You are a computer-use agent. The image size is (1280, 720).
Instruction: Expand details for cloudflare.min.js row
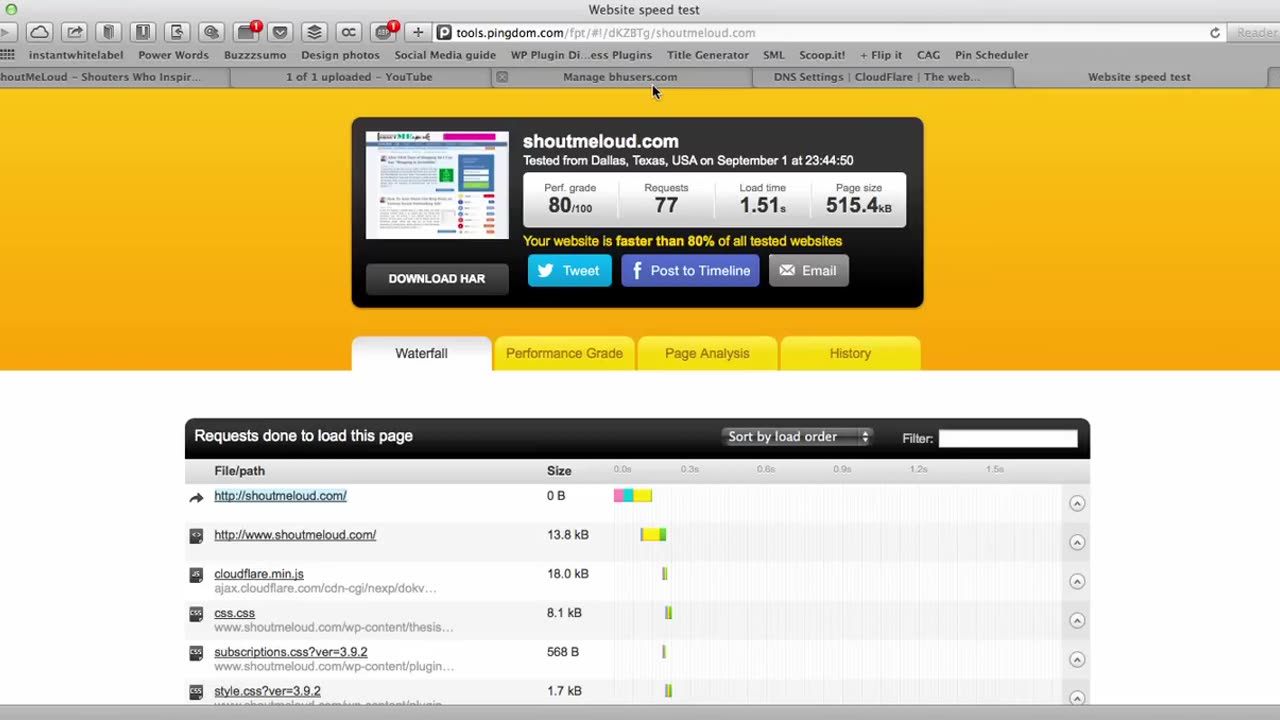[1077, 581]
